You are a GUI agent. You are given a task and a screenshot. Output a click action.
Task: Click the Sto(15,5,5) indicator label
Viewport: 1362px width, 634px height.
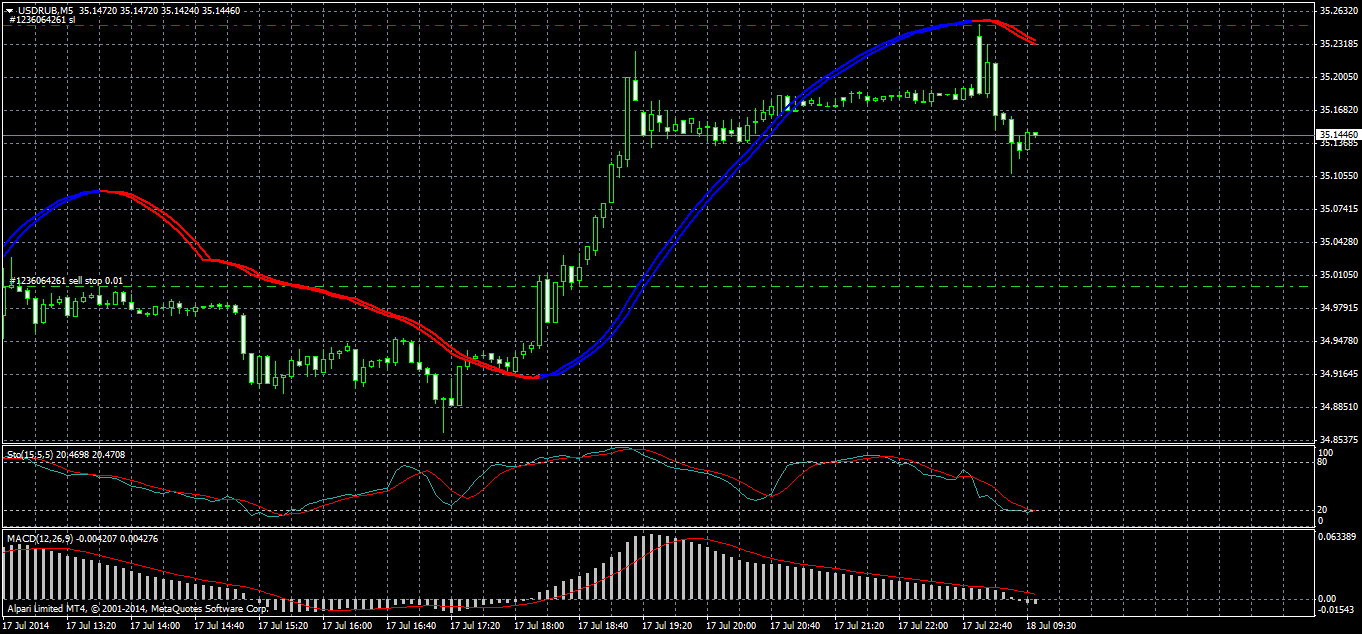[30, 454]
